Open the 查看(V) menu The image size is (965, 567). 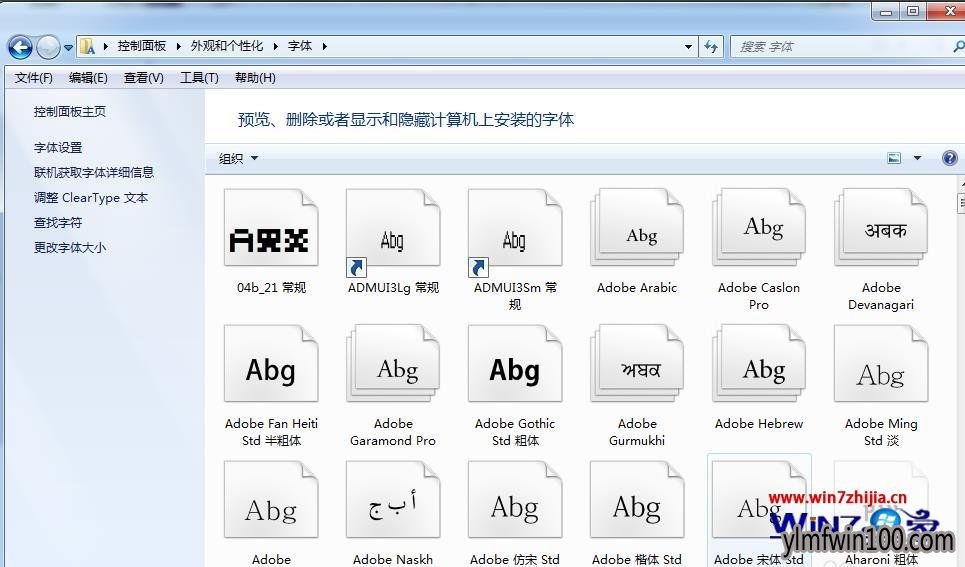143,78
